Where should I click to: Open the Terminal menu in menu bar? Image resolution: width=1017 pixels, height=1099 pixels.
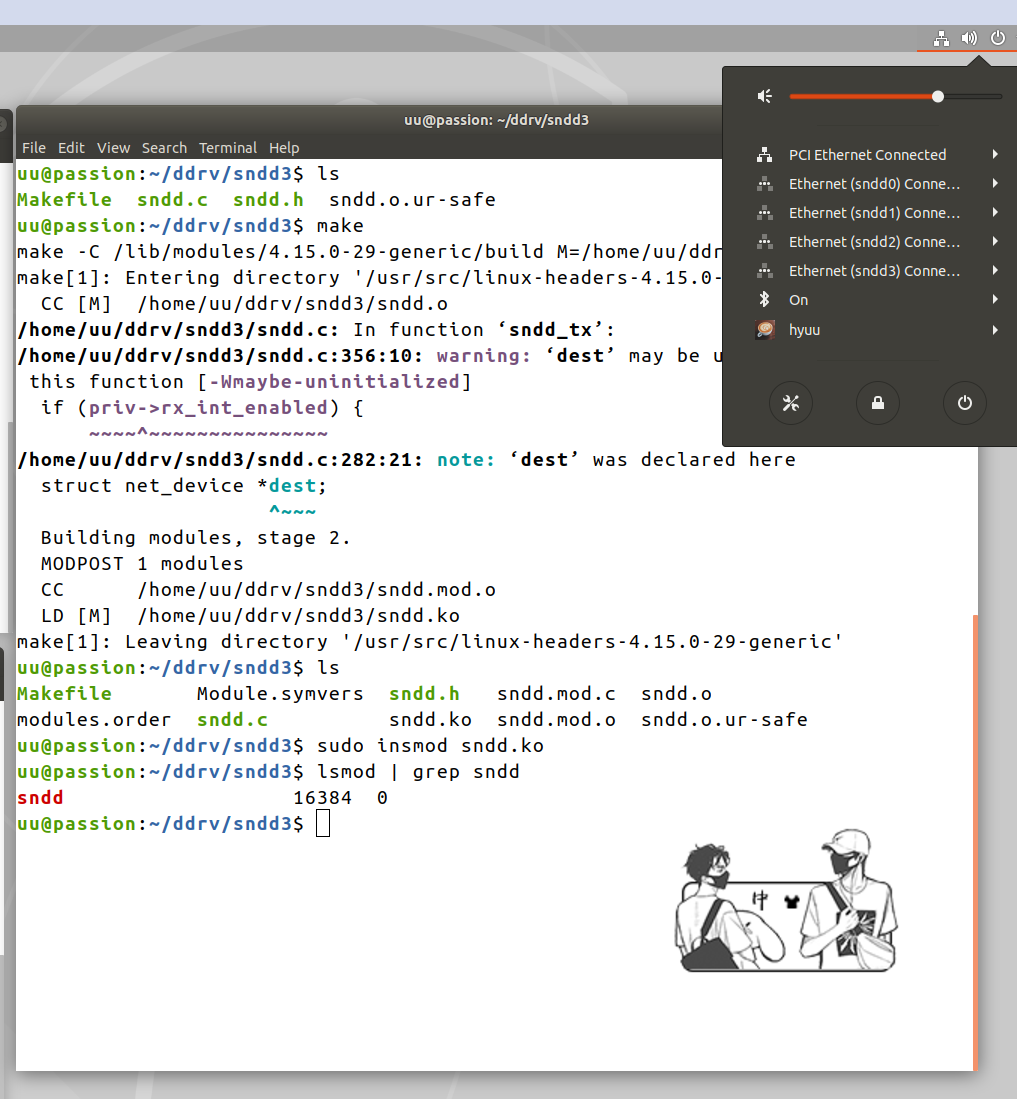(227, 148)
